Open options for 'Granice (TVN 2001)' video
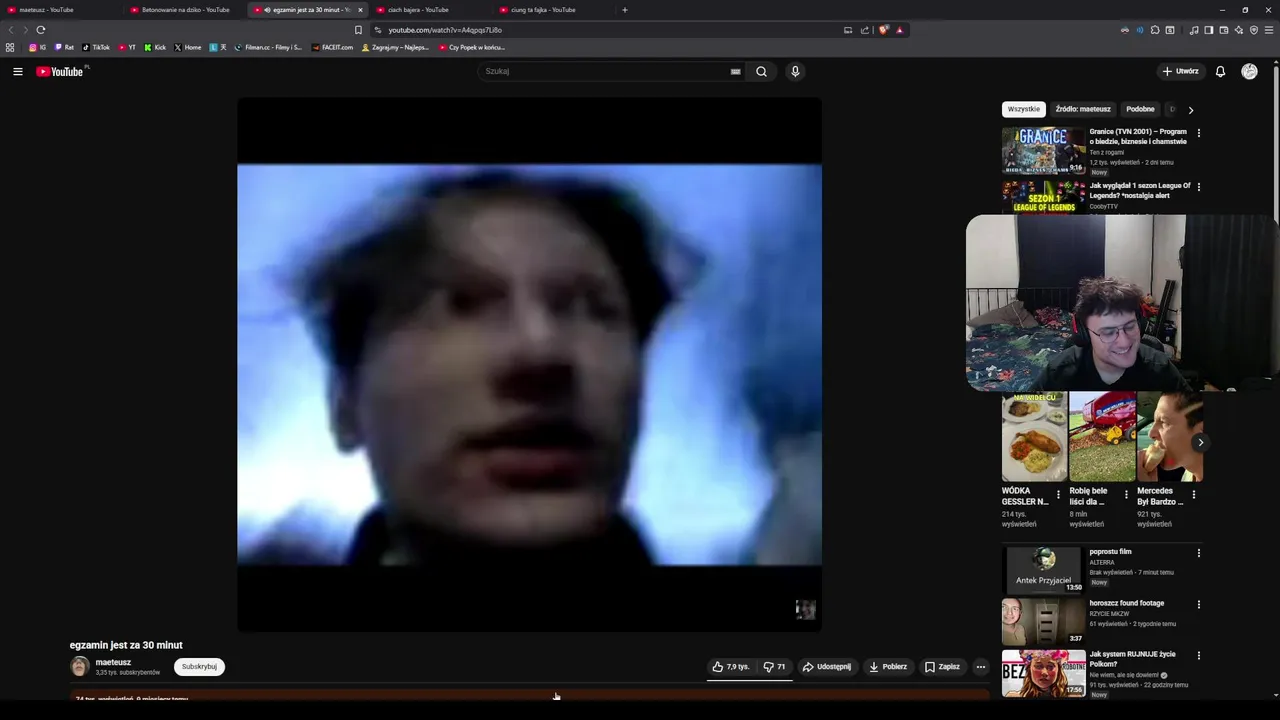Image resolution: width=1280 pixels, height=720 pixels. tap(1199, 133)
